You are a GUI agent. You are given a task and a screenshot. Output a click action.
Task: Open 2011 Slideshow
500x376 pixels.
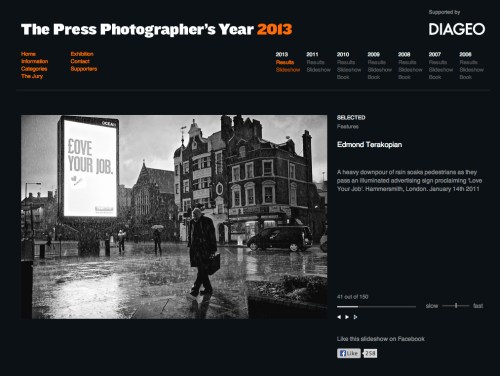click(x=319, y=70)
